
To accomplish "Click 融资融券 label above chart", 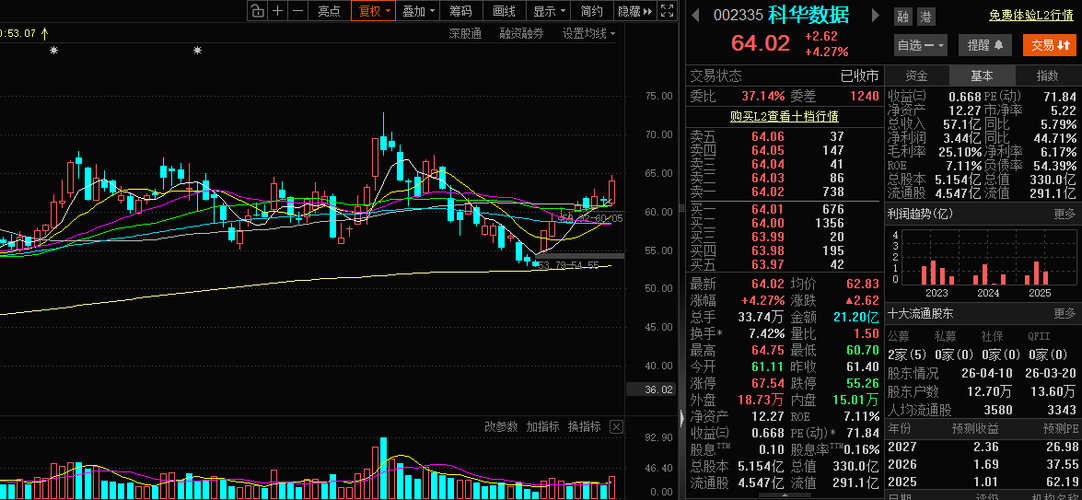I will click(522, 32).
